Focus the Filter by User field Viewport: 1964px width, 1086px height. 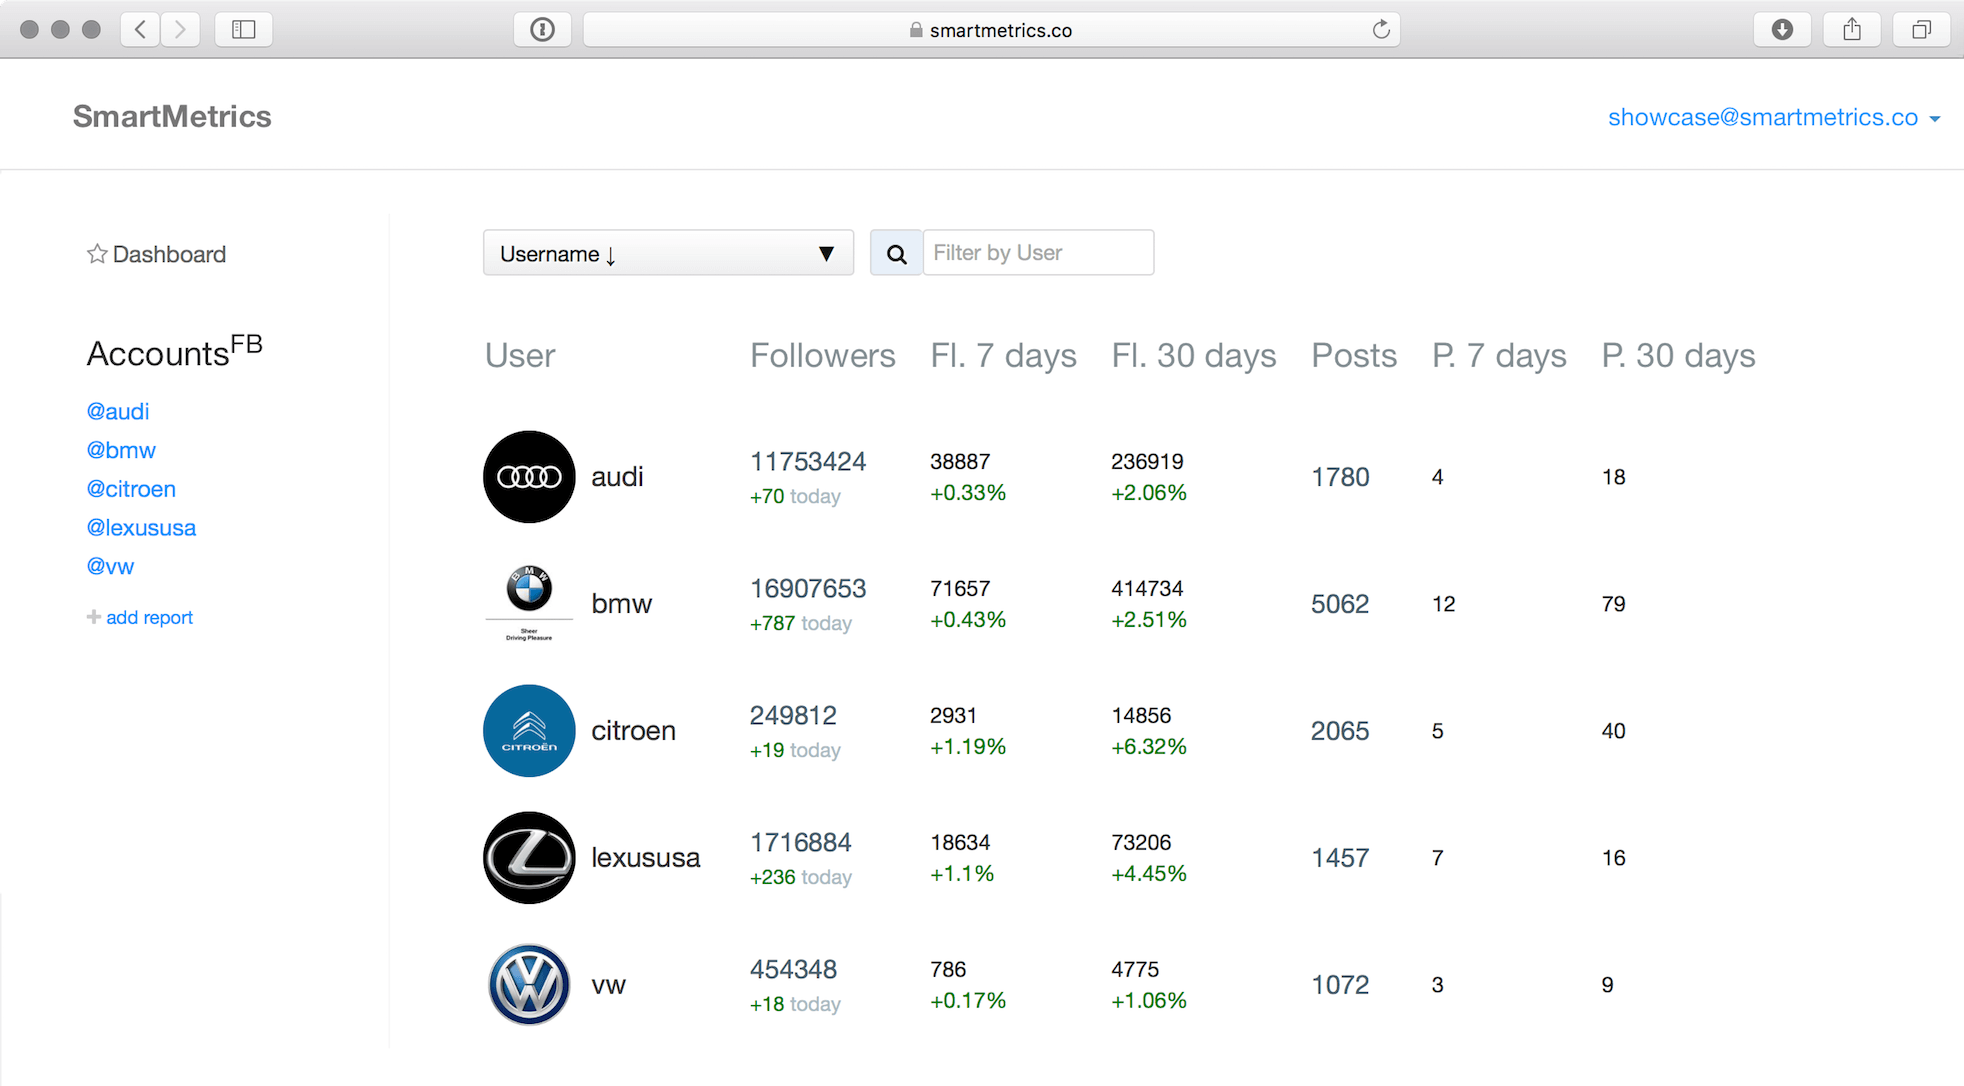tap(1037, 254)
